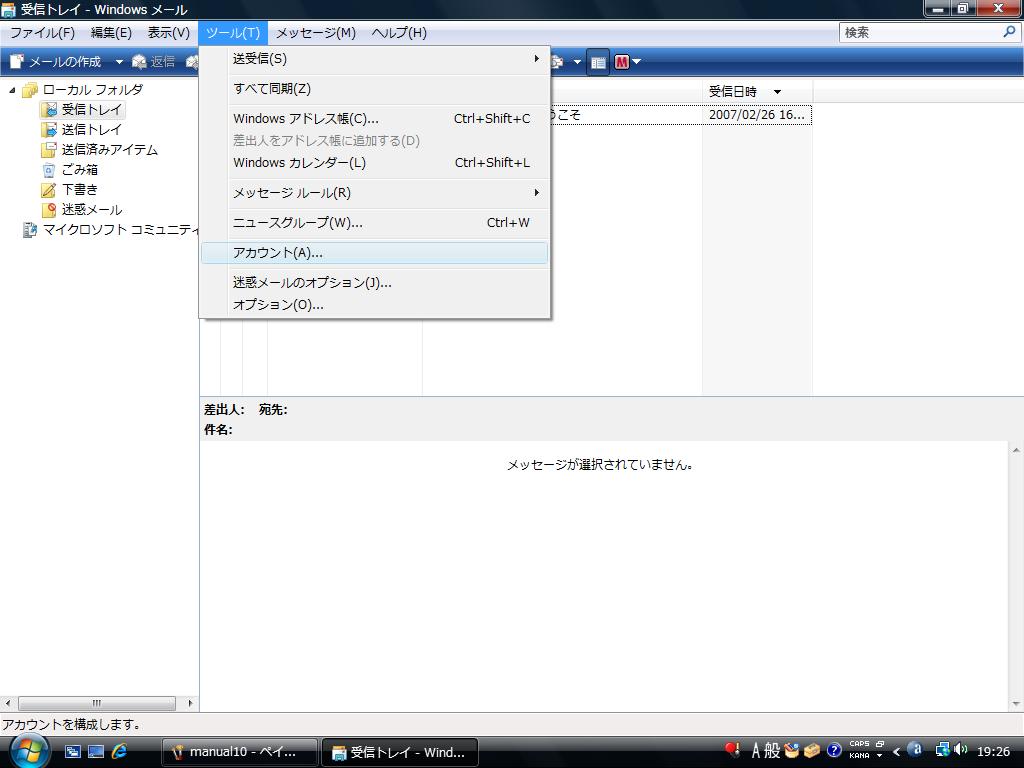Click the IME input mode 'A' indicator
The height and width of the screenshot is (768, 1024).
tap(756, 751)
